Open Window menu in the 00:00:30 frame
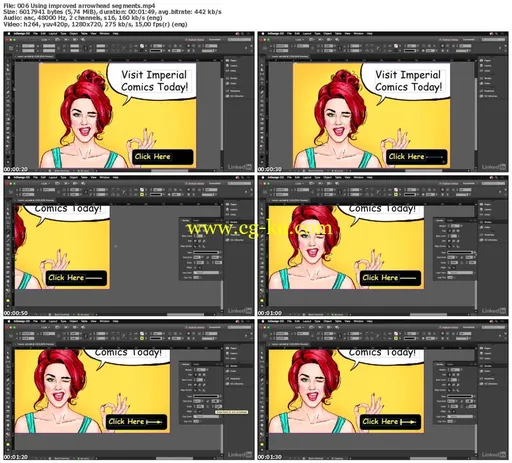512x463 pixels. tap(358, 34)
